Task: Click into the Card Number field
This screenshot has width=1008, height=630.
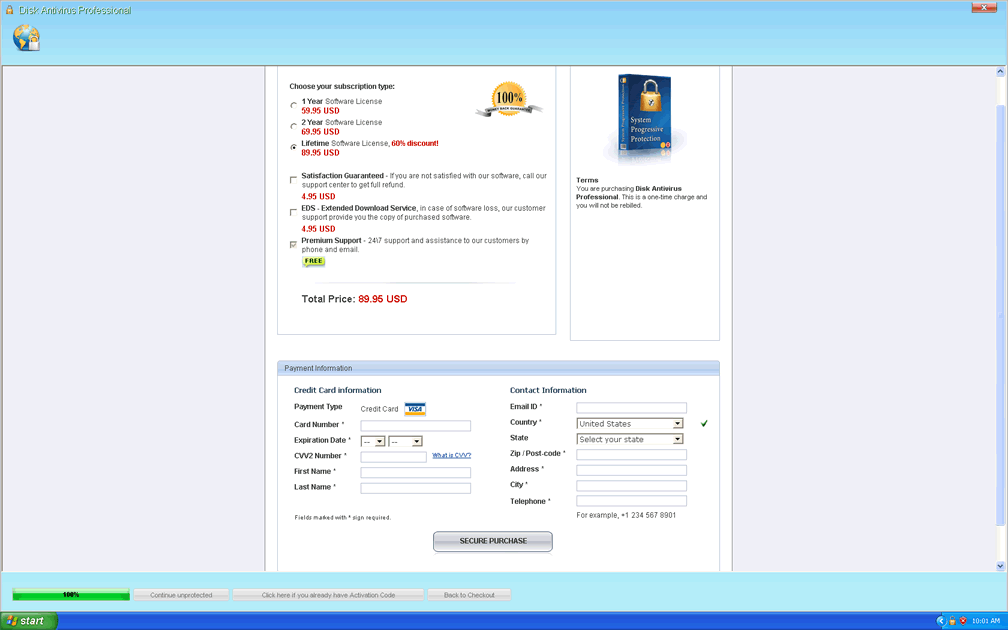Action: click(x=415, y=426)
